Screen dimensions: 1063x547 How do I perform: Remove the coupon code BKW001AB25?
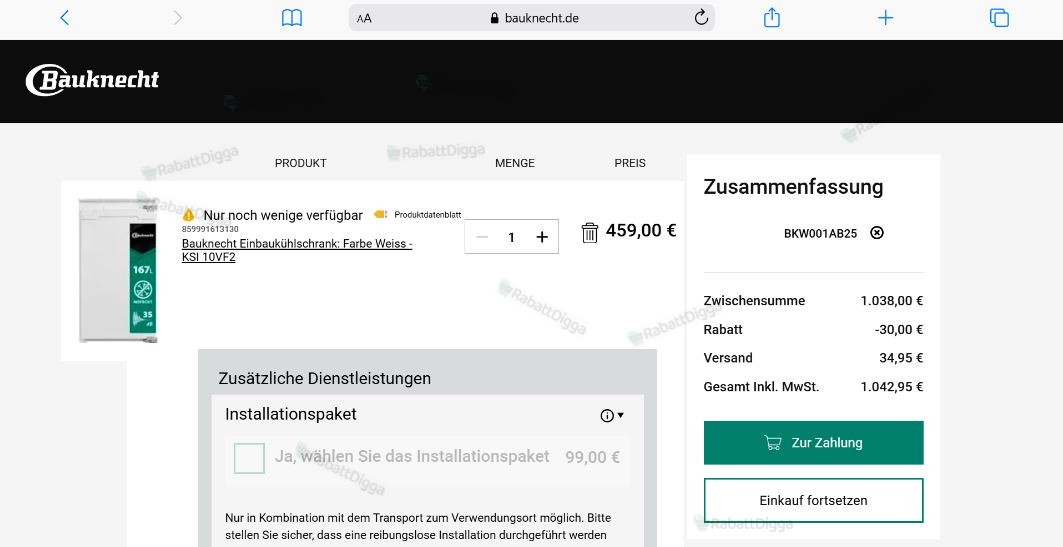click(877, 232)
